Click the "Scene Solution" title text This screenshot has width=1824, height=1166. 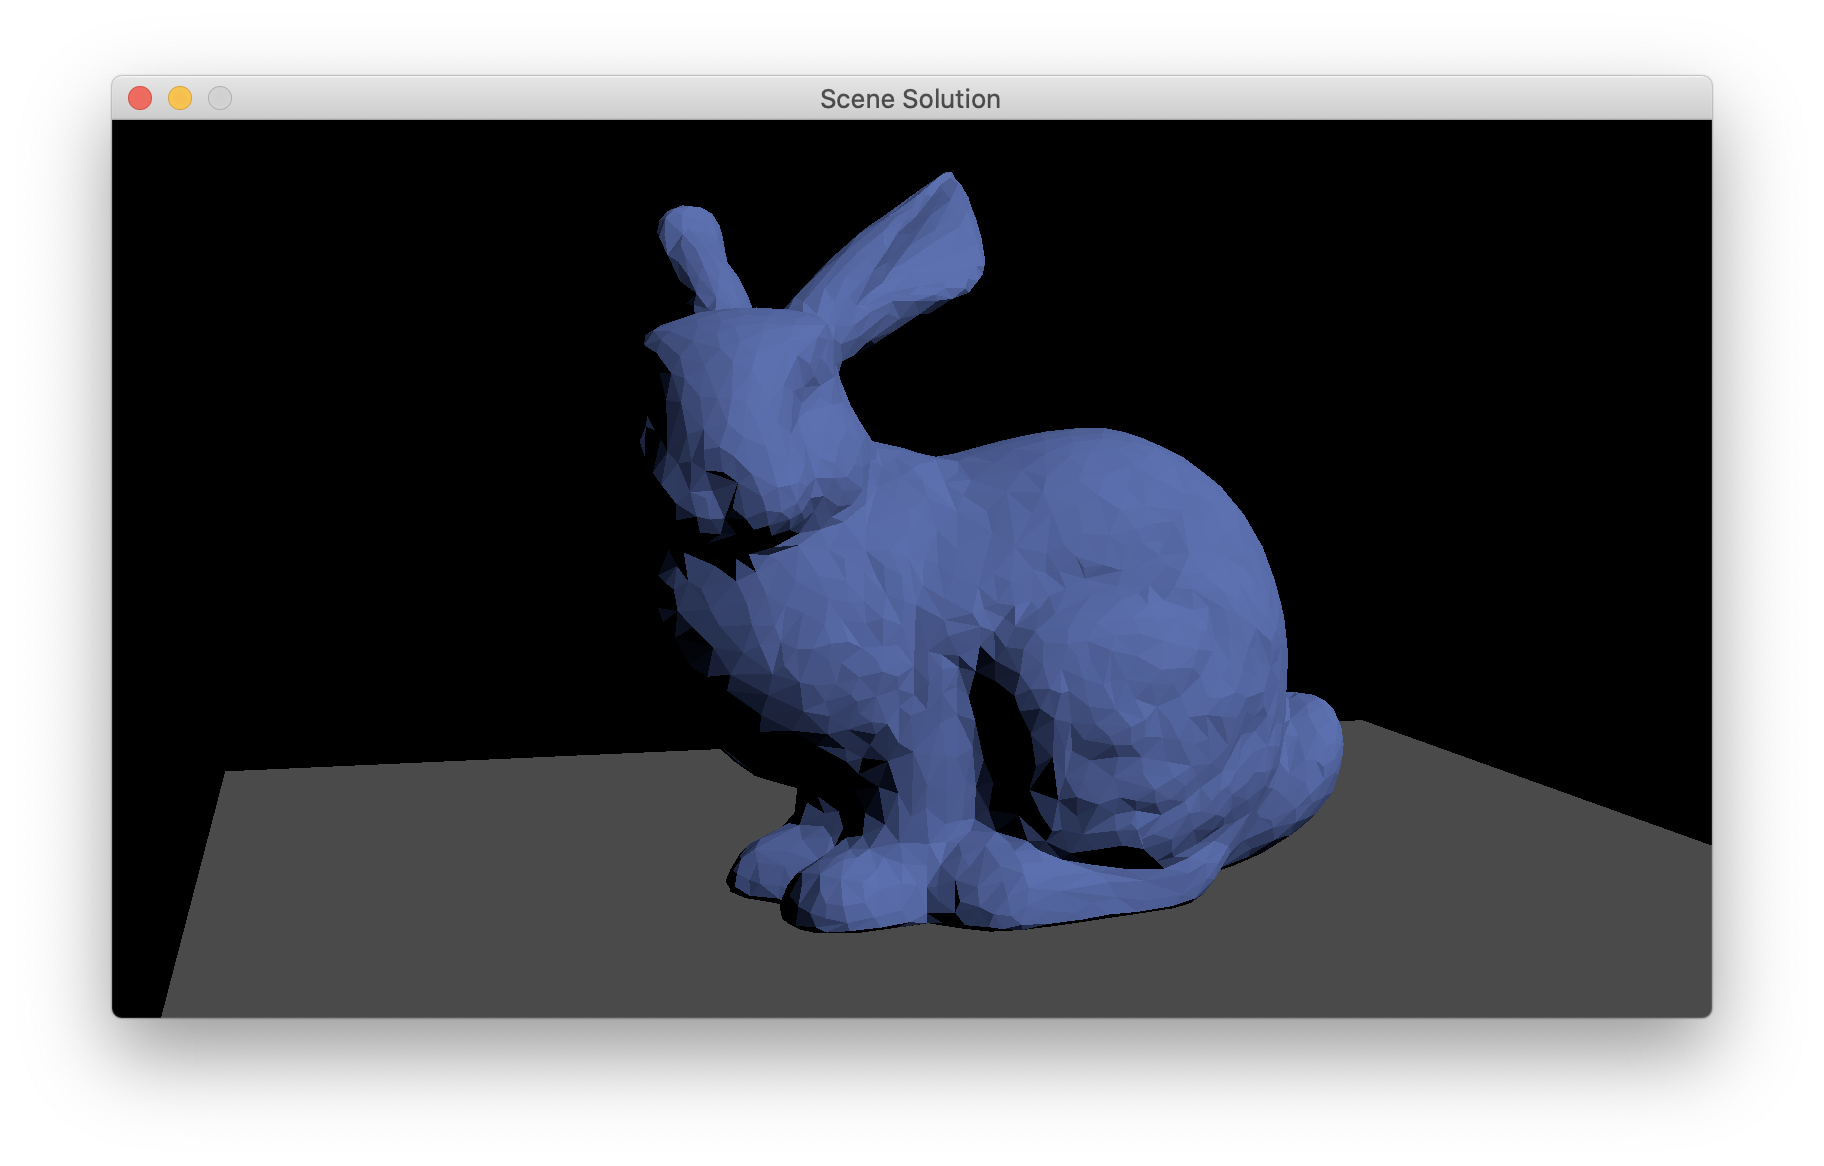(909, 99)
